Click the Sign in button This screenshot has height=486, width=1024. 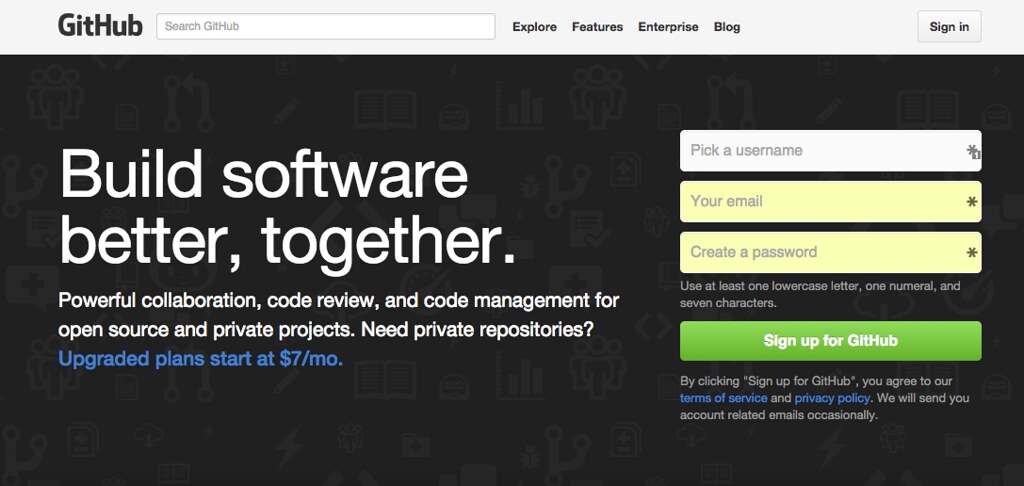pyautogui.click(x=949, y=27)
